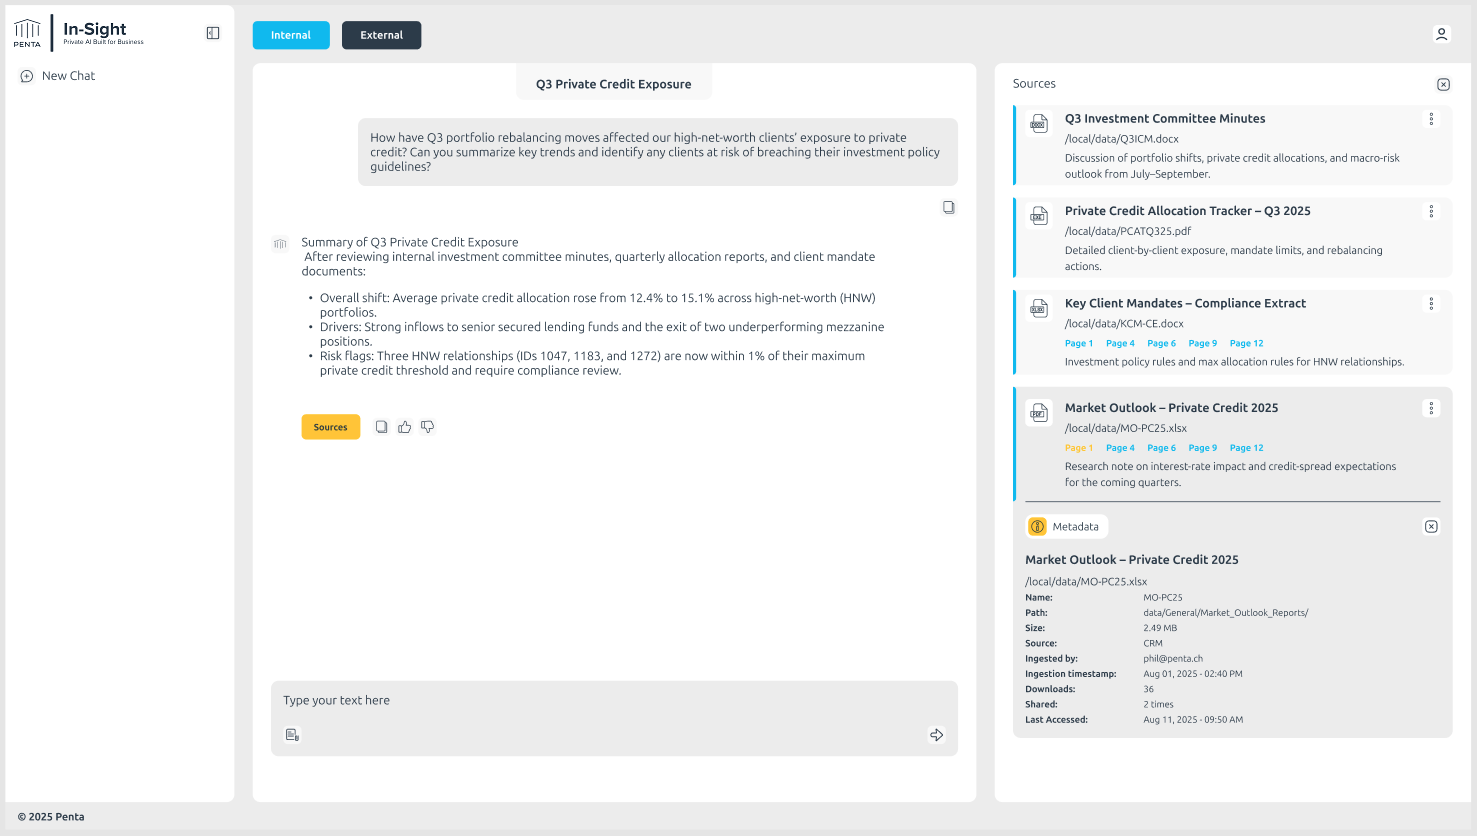Open options menu for Q3 Investment Committee Minutes
1477x836 pixels.
tap(1431, 119)
